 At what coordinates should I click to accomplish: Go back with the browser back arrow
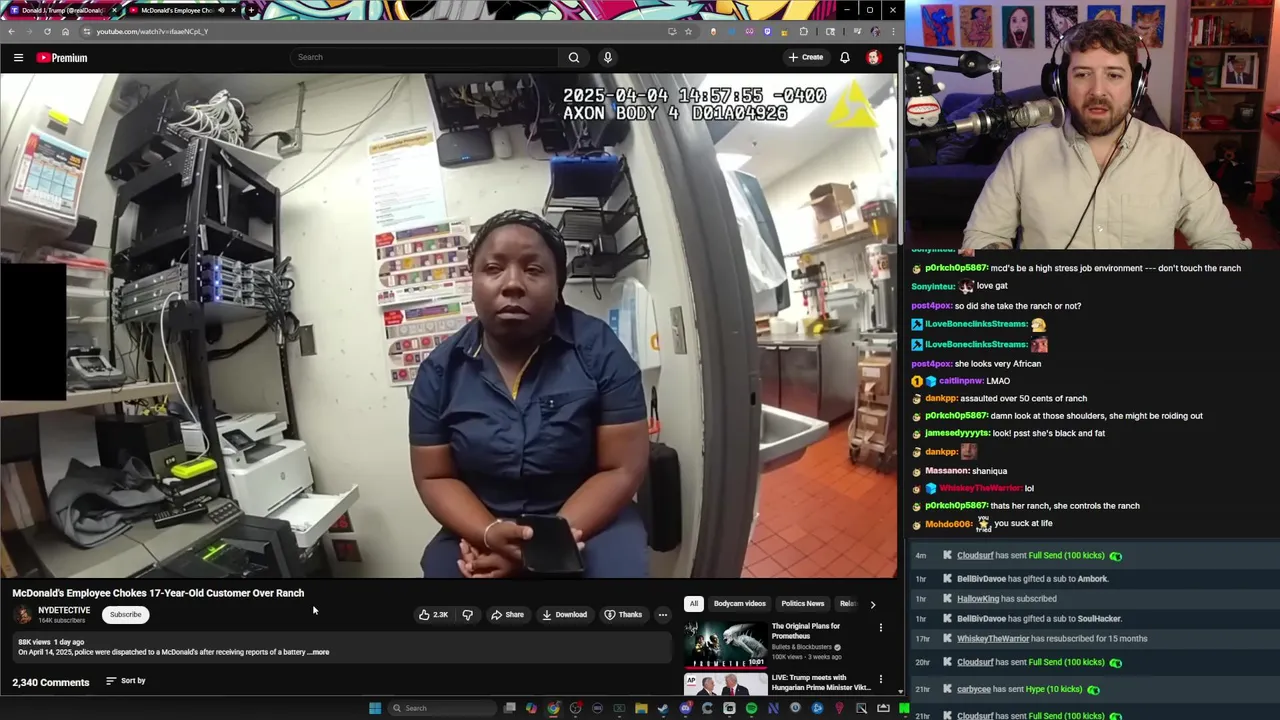tap(11, 31)
